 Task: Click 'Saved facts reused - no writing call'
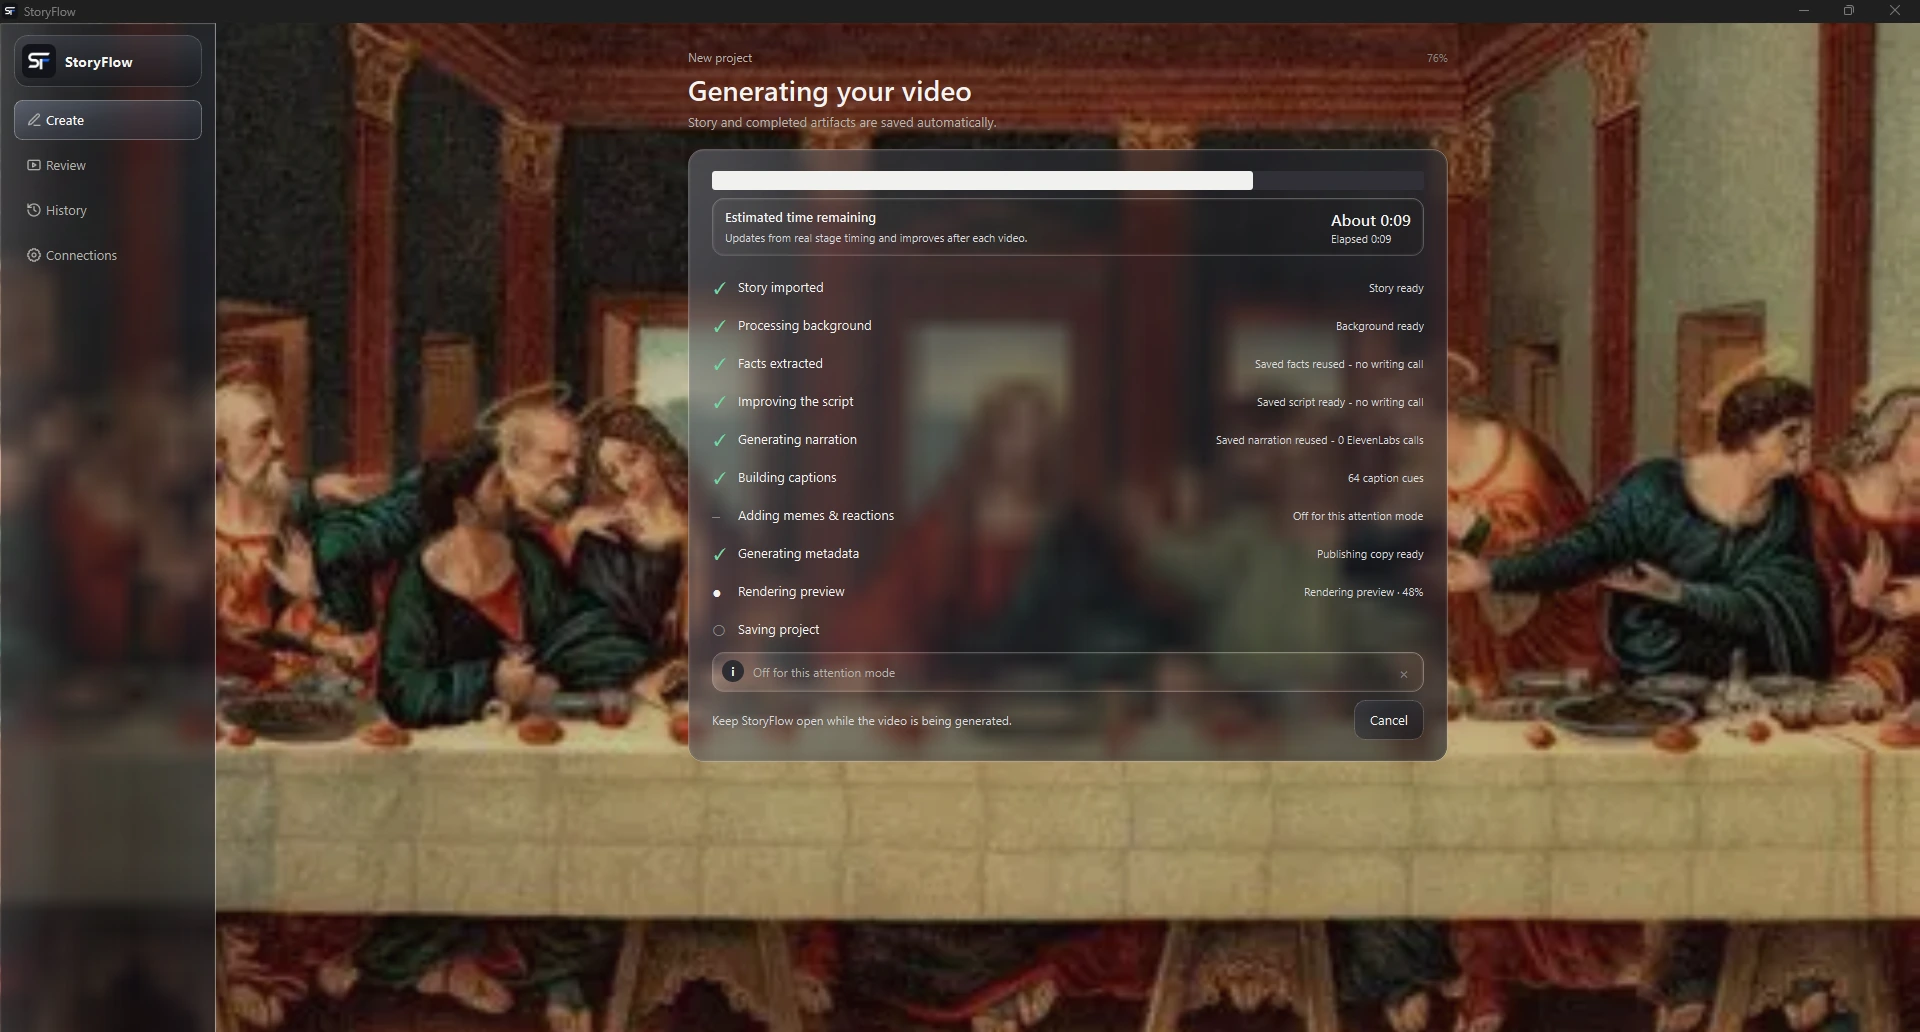(1339, 364)
